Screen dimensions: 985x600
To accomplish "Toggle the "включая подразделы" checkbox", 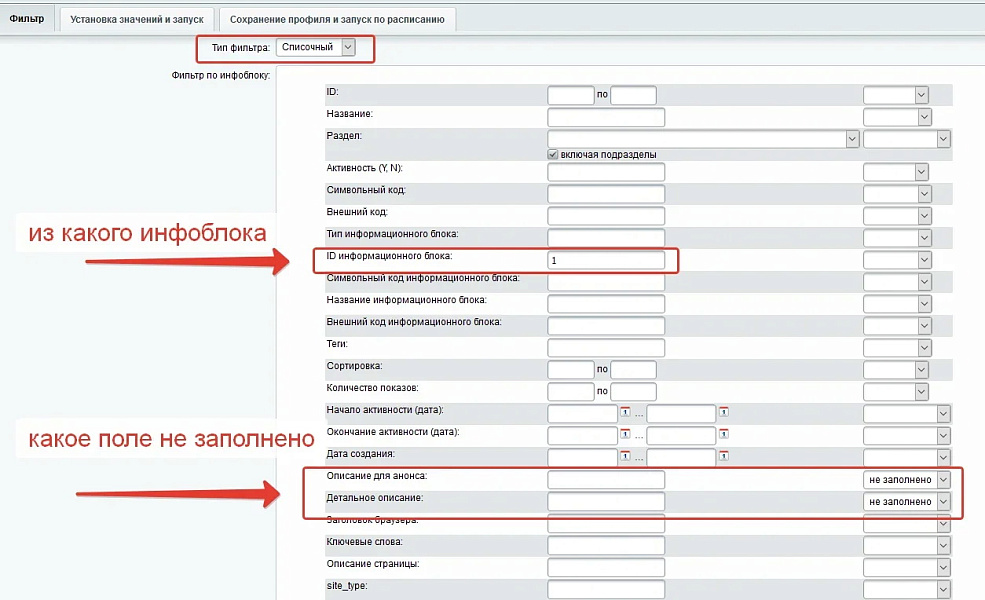I will pyautogui.click(x=552, y=153).
